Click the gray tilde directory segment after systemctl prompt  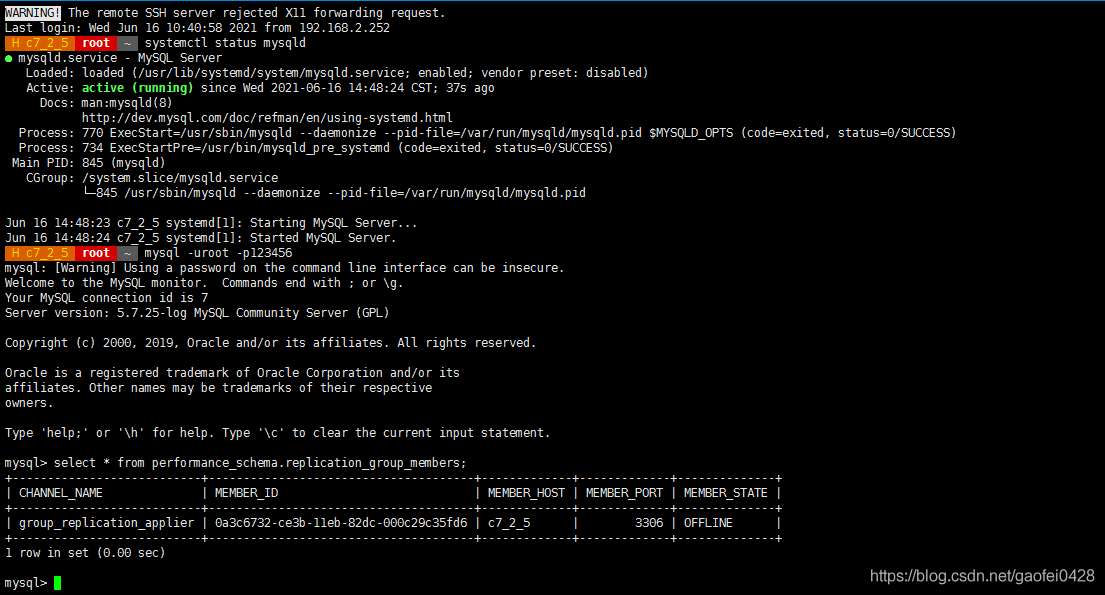point(128,43)
